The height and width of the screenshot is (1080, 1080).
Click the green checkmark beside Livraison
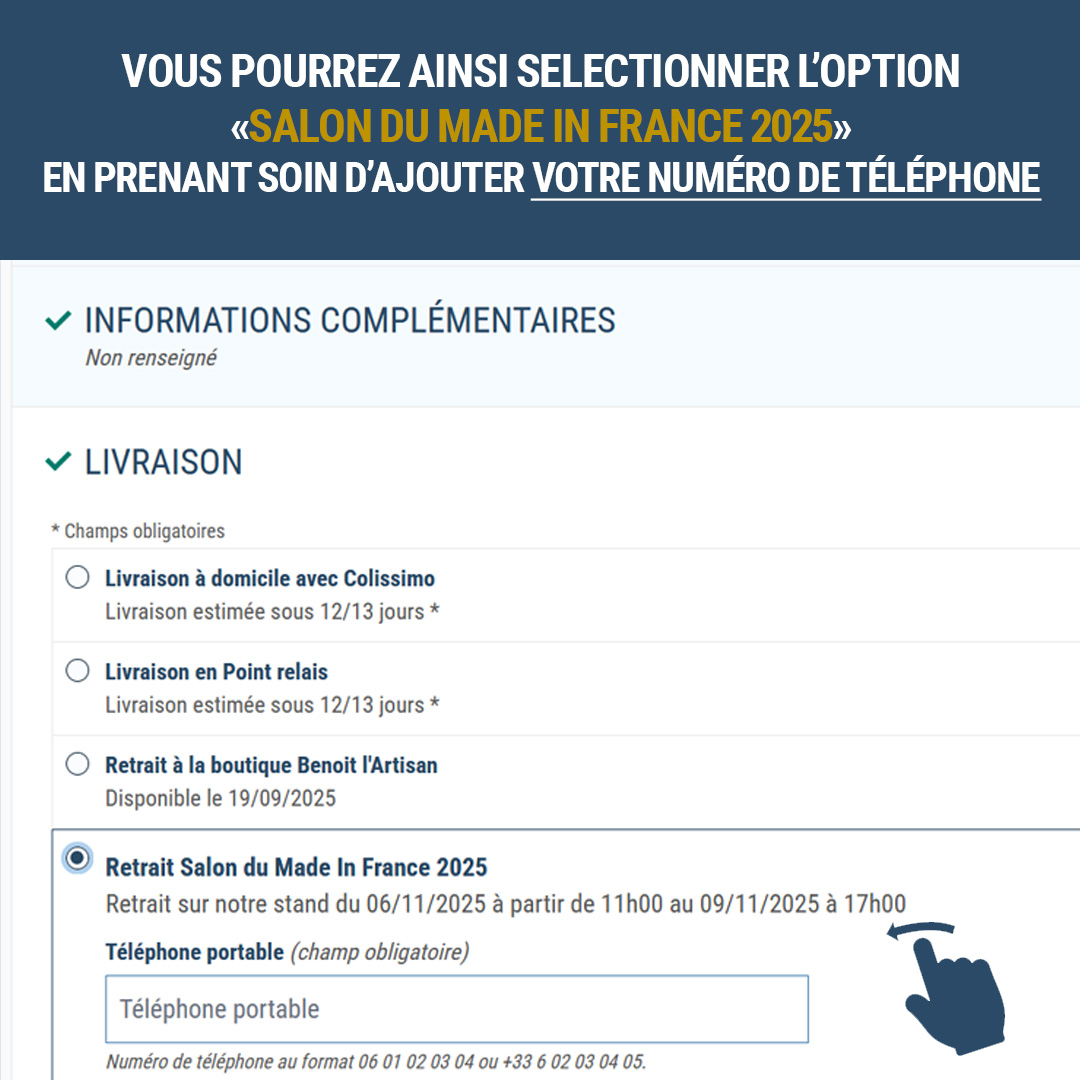[59, 462]
